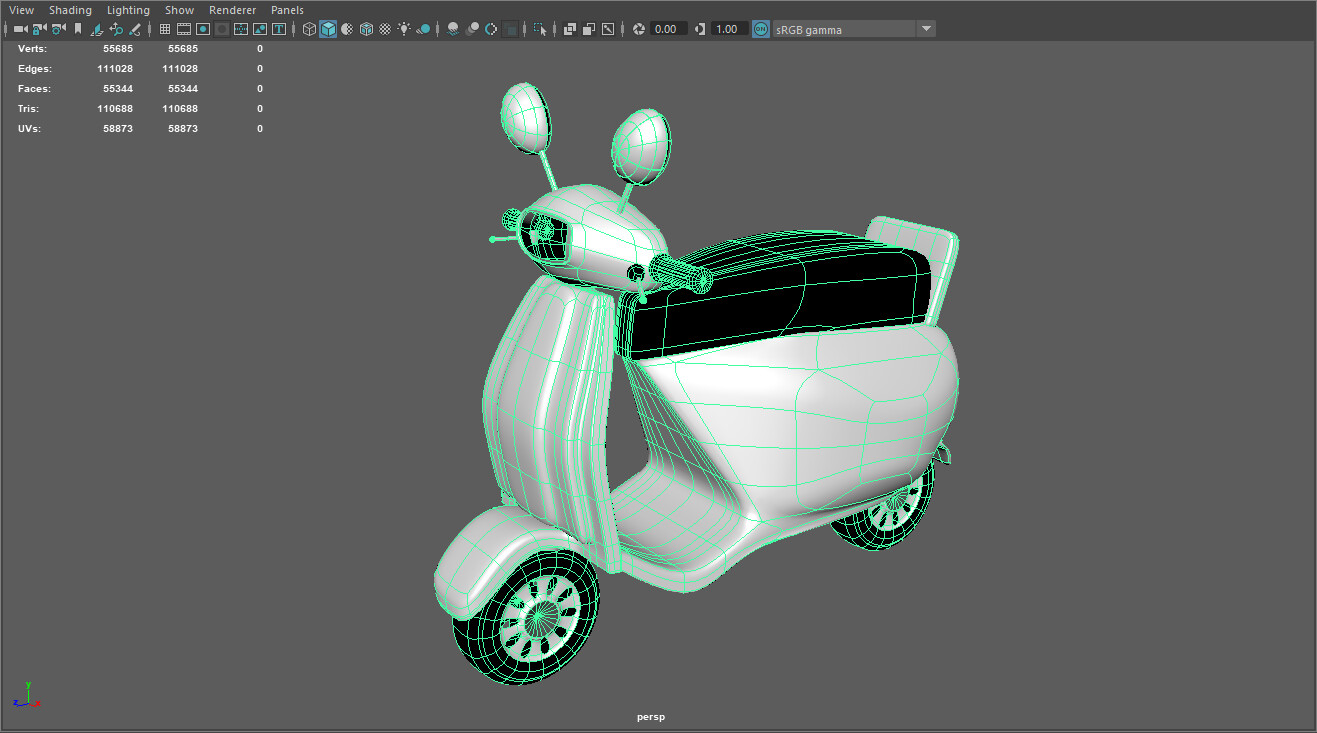Viewport: 1317px width, 733px height.
Task: Select wireframe display mode
Action: click(x=310, y=29)
